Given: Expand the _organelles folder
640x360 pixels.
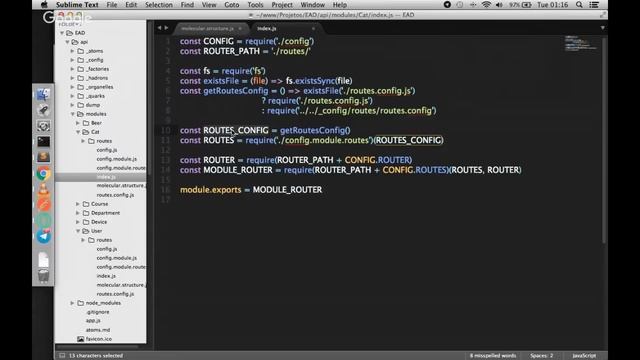Looking at the screenshot, I should [73, 87].
